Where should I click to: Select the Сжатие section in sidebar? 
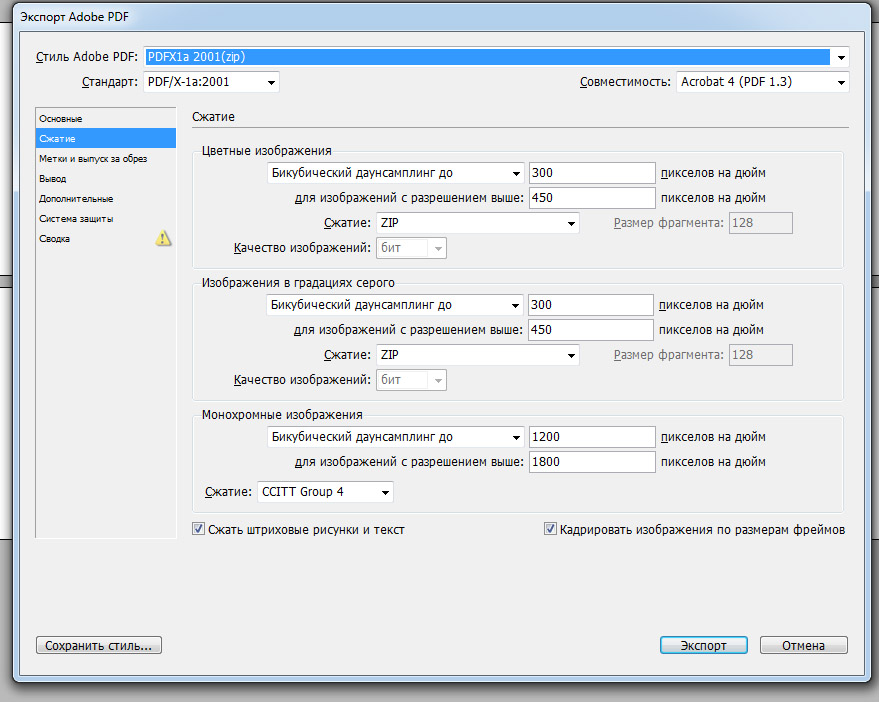click(105, 138)
